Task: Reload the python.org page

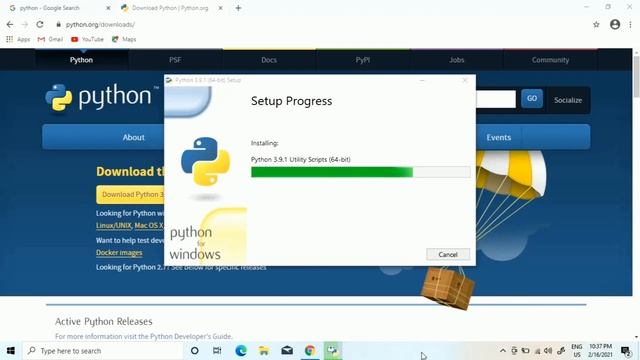Action: pyautogui.click(x=40, y=24)
